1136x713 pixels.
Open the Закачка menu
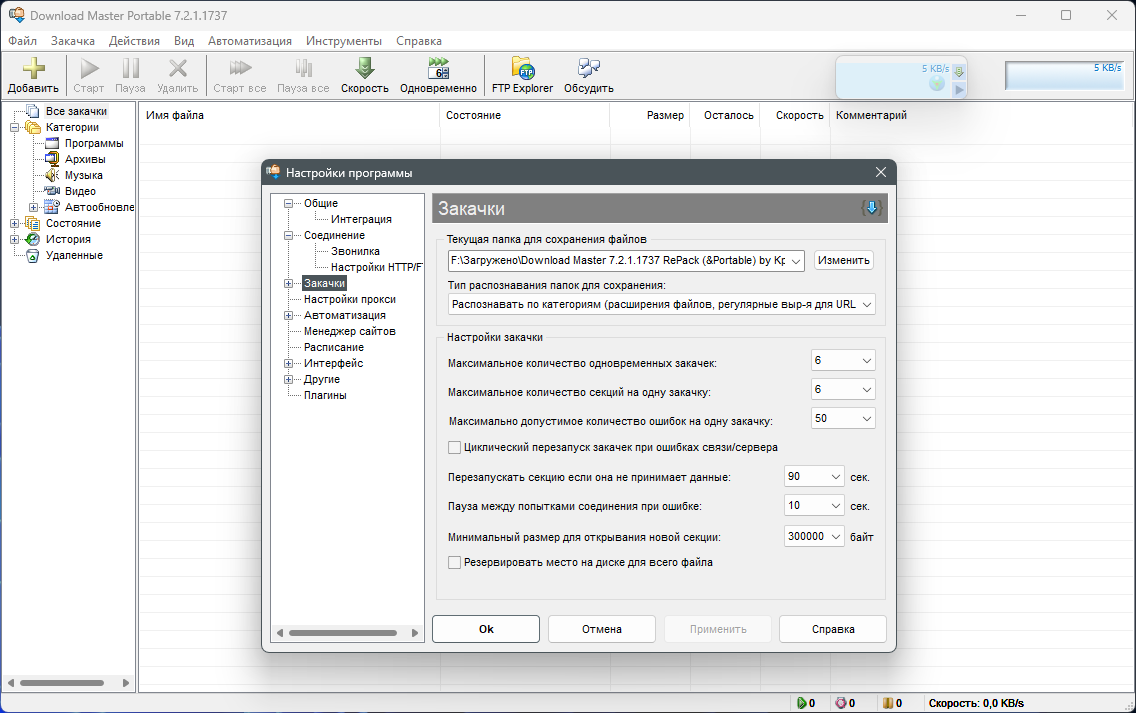coord(72,41)
